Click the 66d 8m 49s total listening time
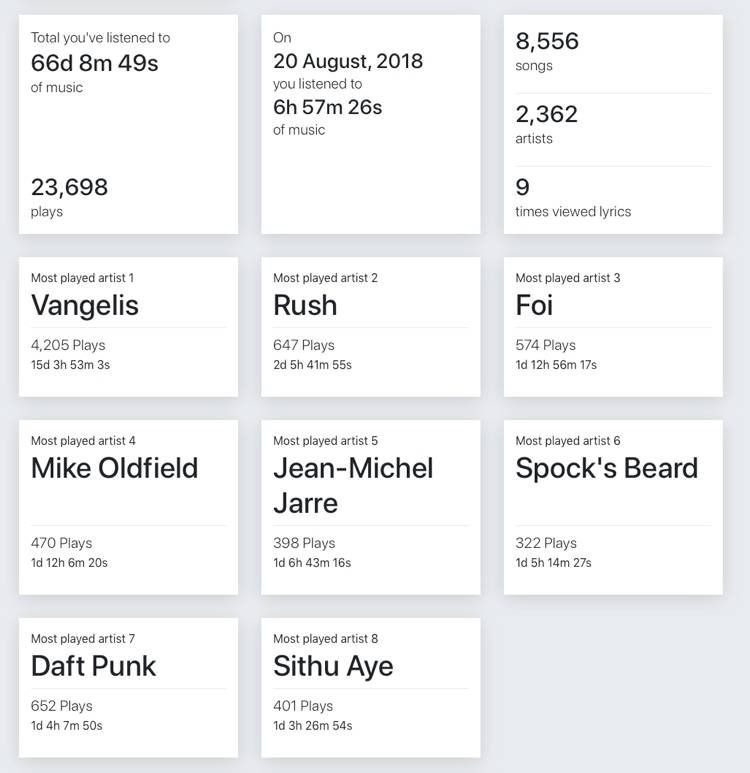 pos(95,63)
